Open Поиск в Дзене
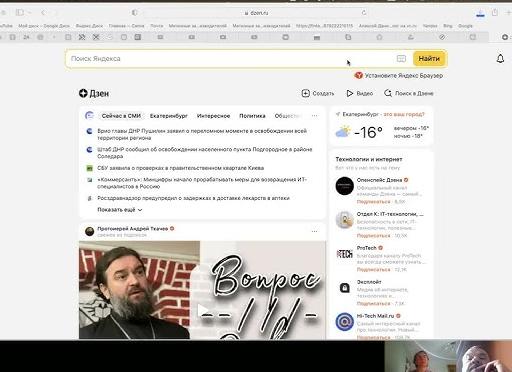This screenshot has width=512, height=372. coord(409,93)
